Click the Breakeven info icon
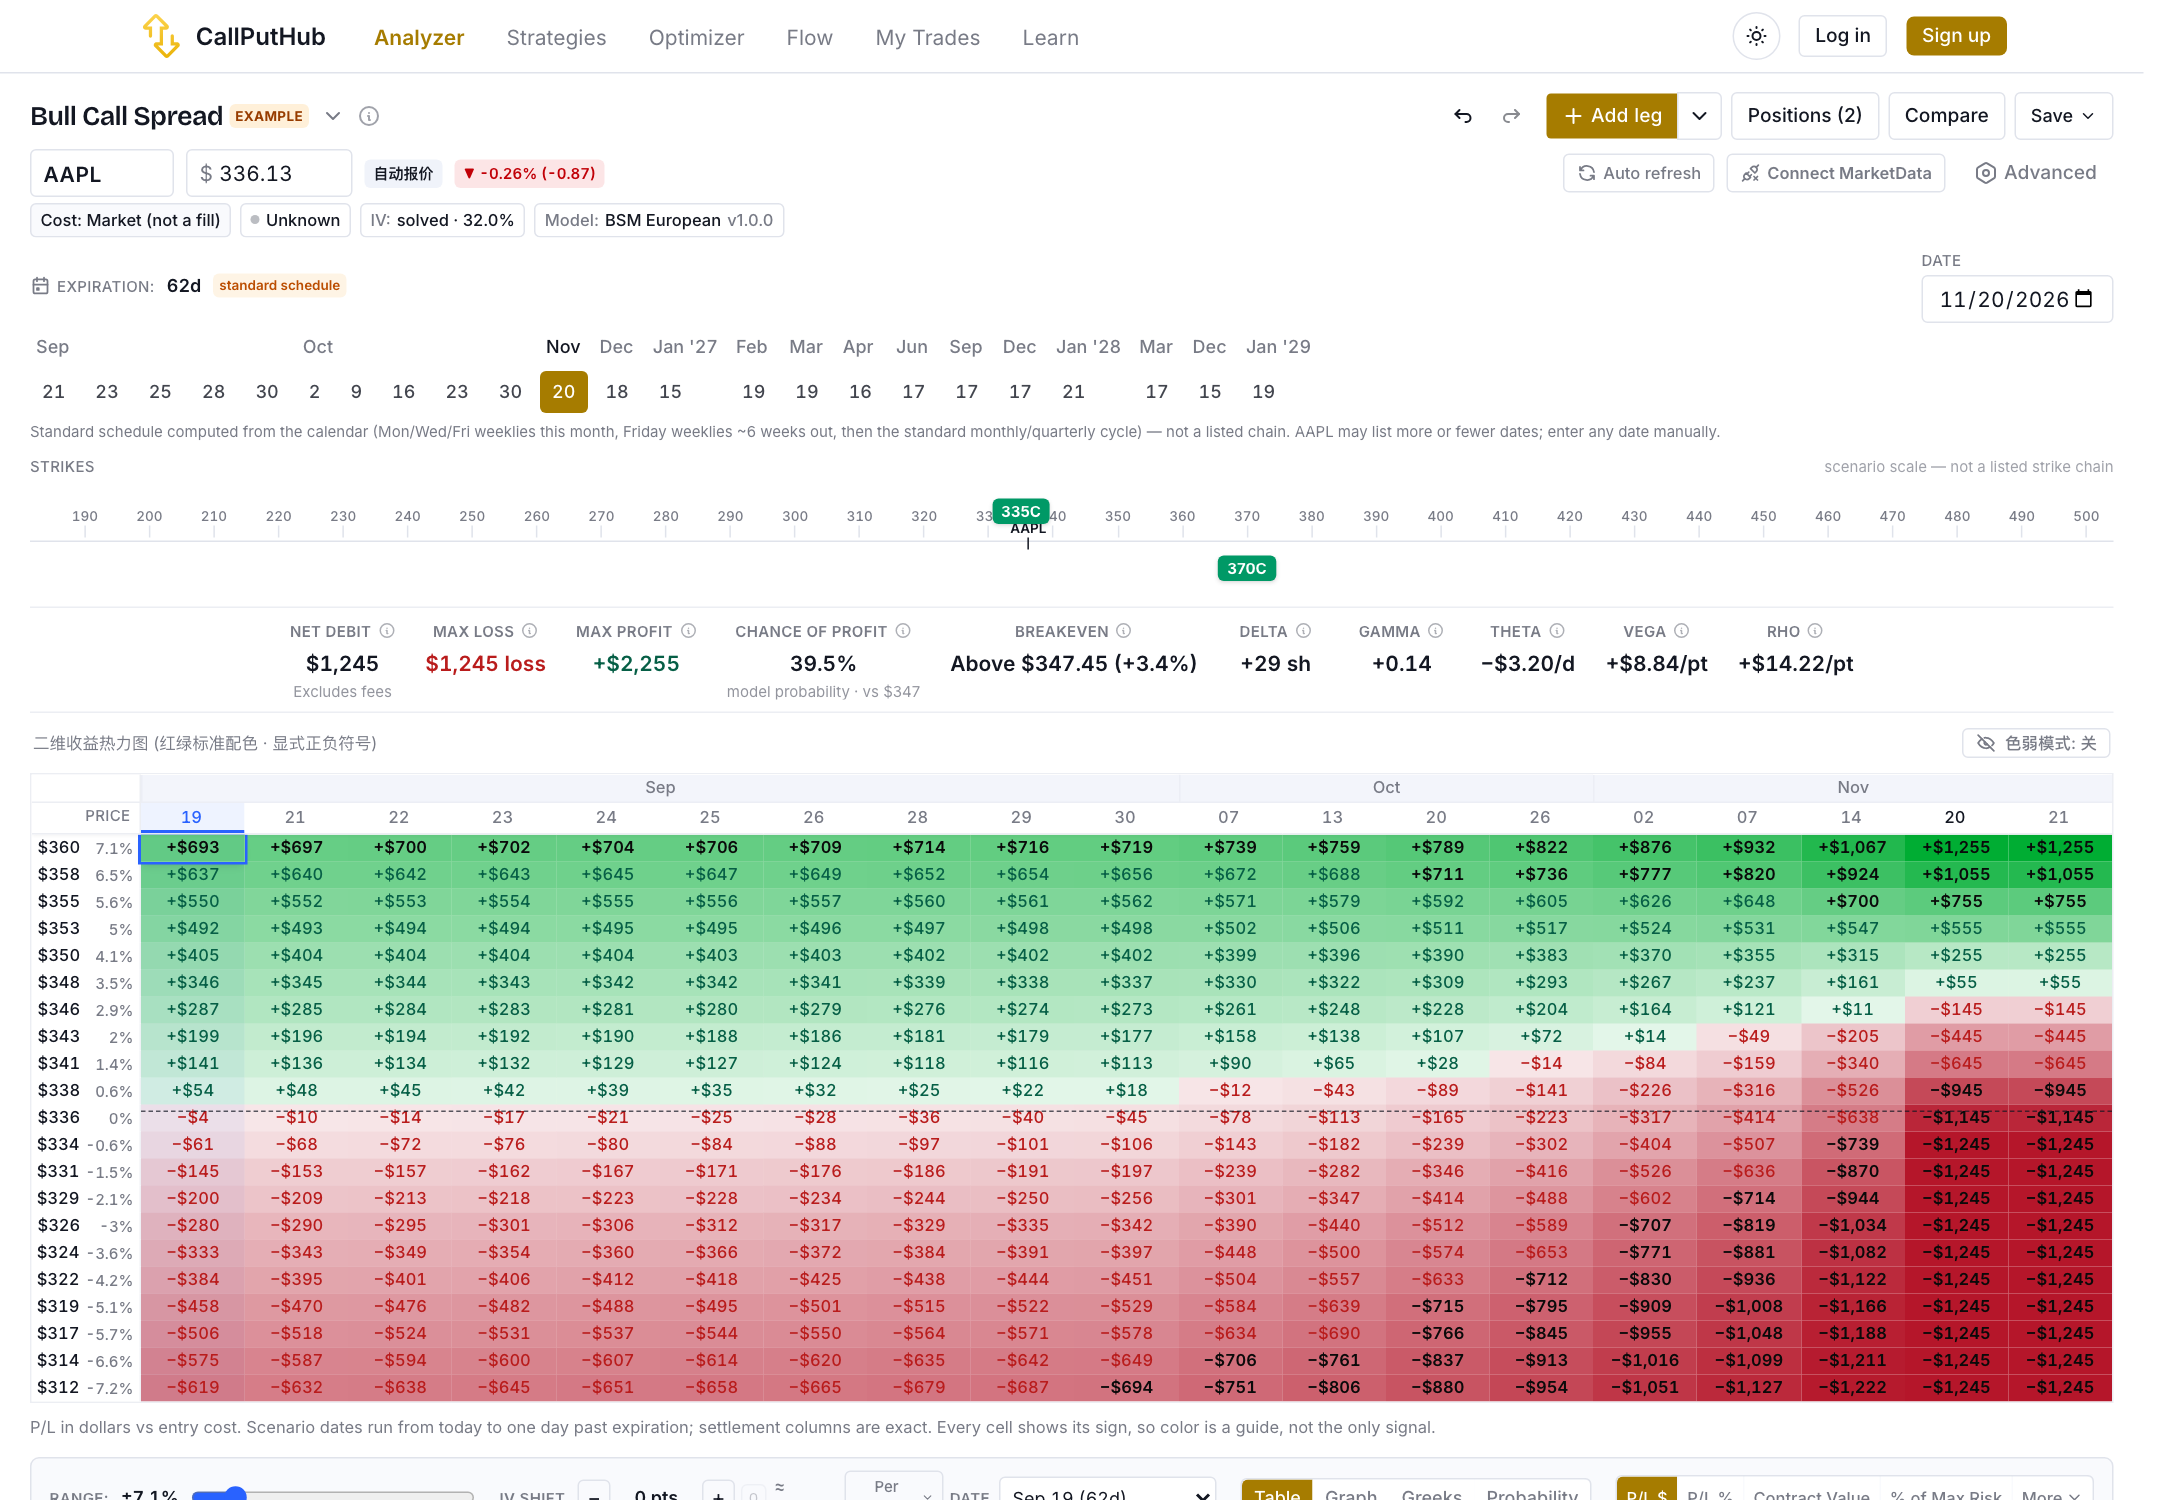Viewport: 2160px width, 1500px height. [x=1124, y=631]
